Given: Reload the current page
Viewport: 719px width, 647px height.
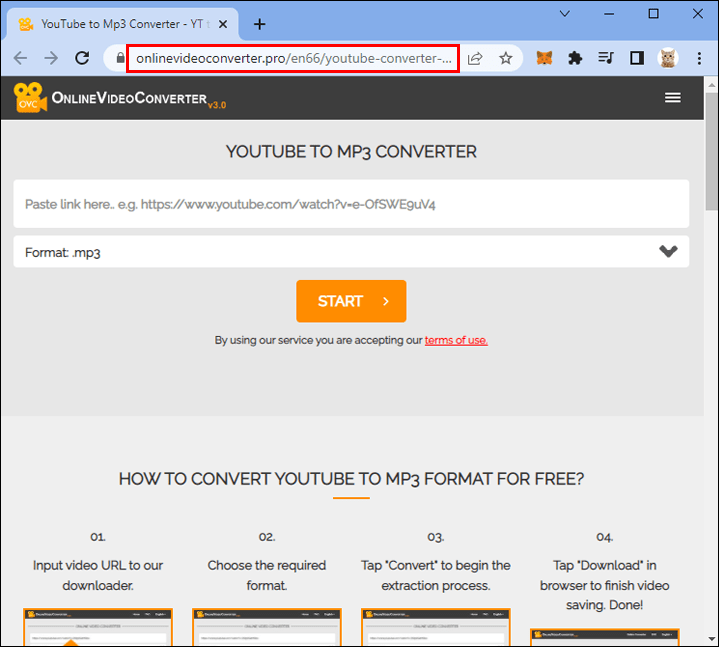Looking at the screenshot, I should tap(82, 58).
